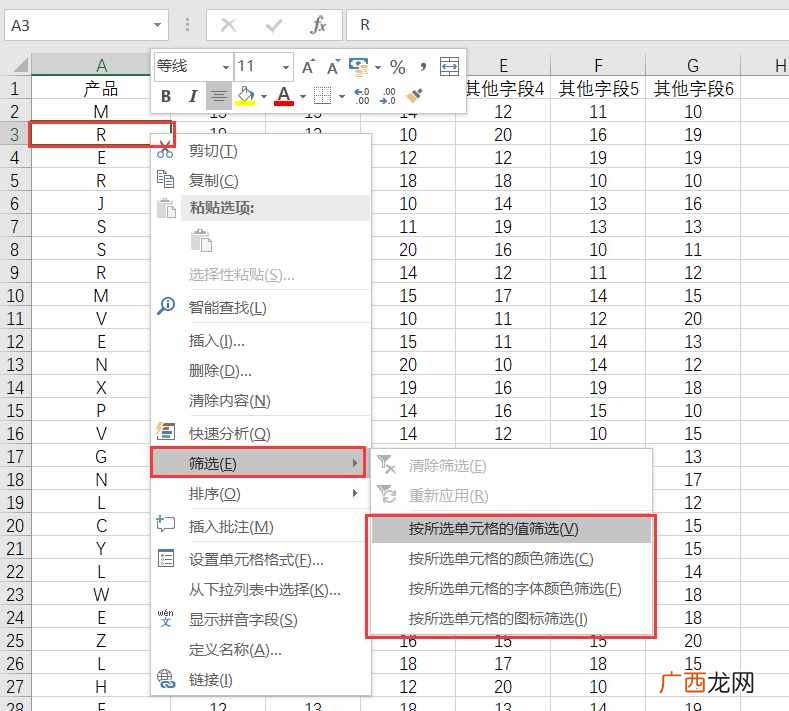Image resolution: width=789 pixels, height=711 pixels.
Task: Select row 10 header
Action: (15, 295)
